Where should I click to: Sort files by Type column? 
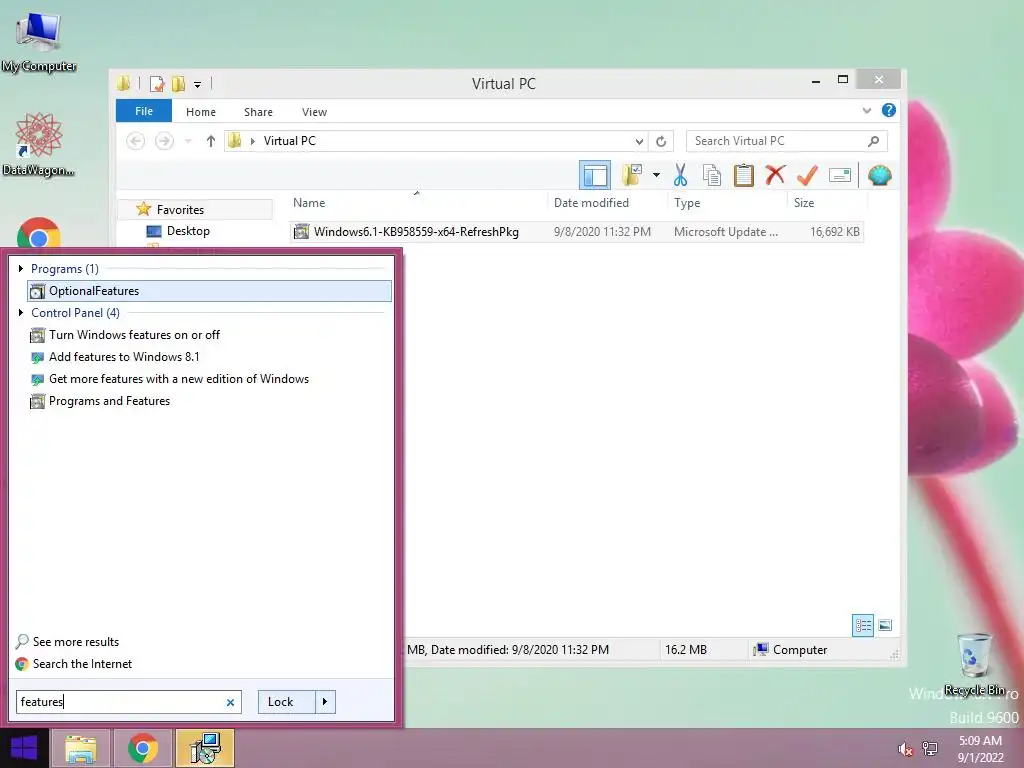[x=687, y=203]
